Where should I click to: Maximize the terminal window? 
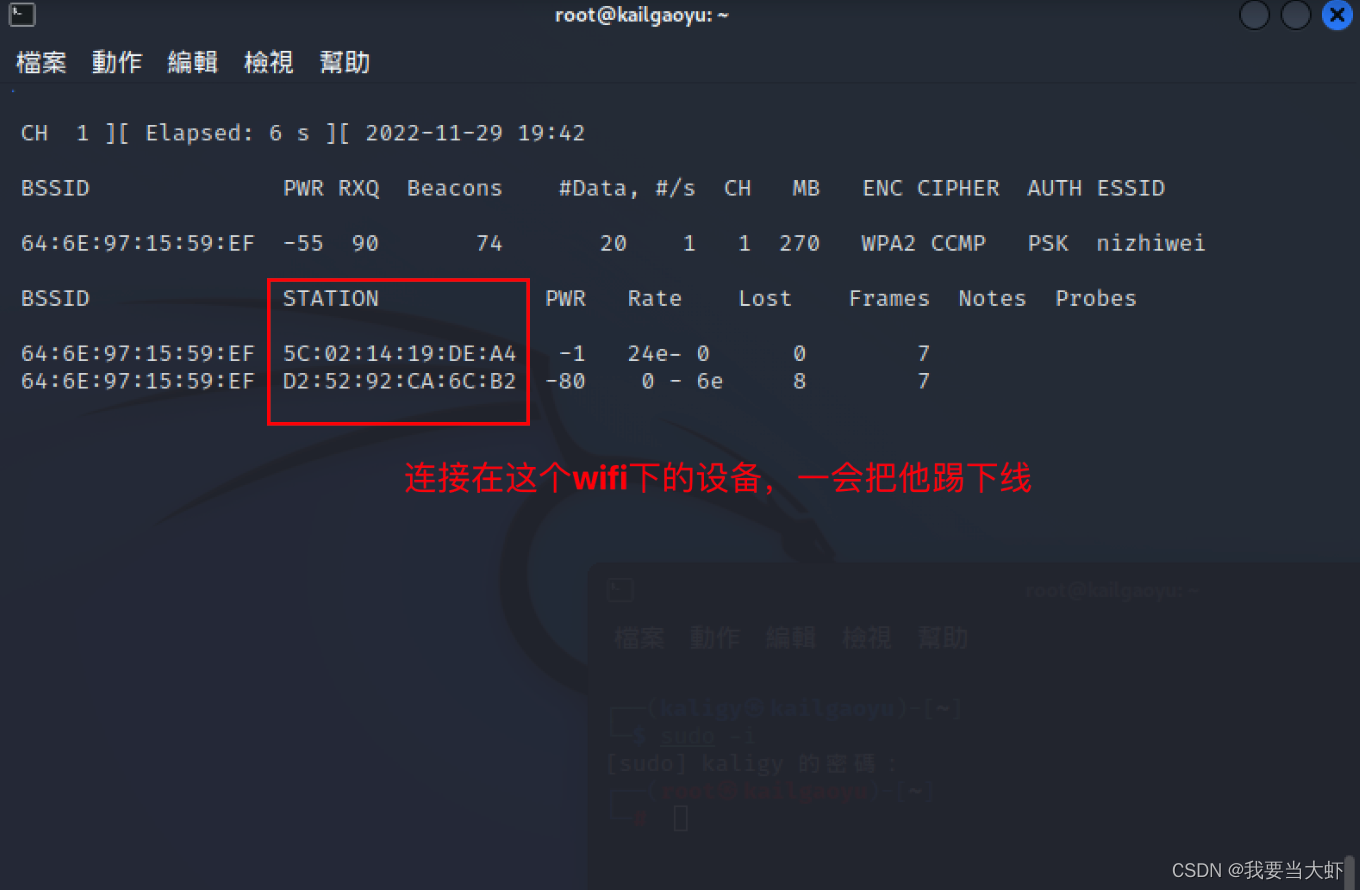[x=1295, y=15]
